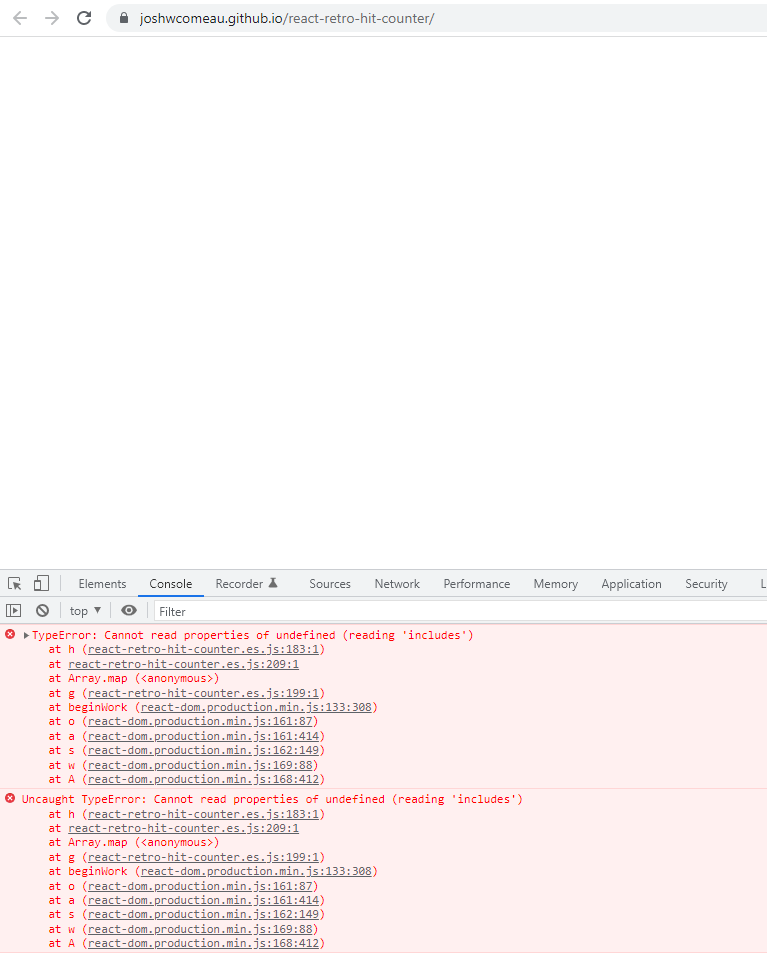Open 162:149 link in Uncaught error
The width and height of the screenshot is (767, 955).
[203, 914]
